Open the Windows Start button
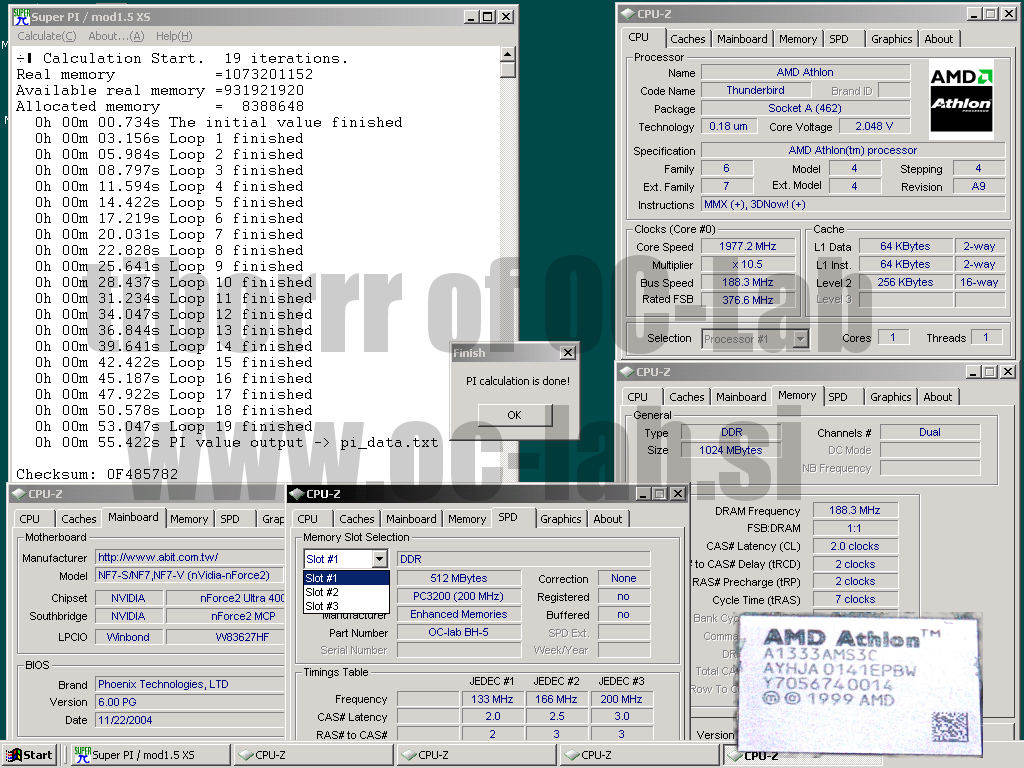 [x=29, y=755]
